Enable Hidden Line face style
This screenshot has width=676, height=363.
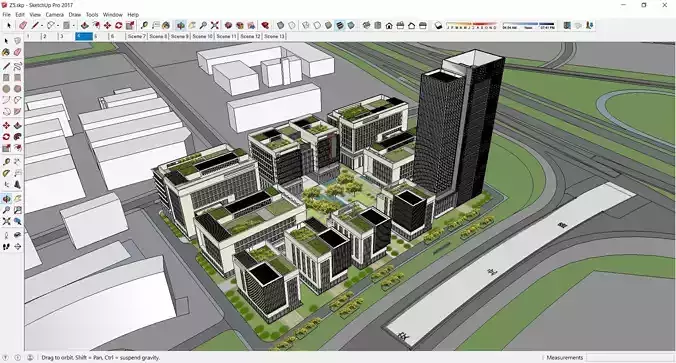click(317, 25)
